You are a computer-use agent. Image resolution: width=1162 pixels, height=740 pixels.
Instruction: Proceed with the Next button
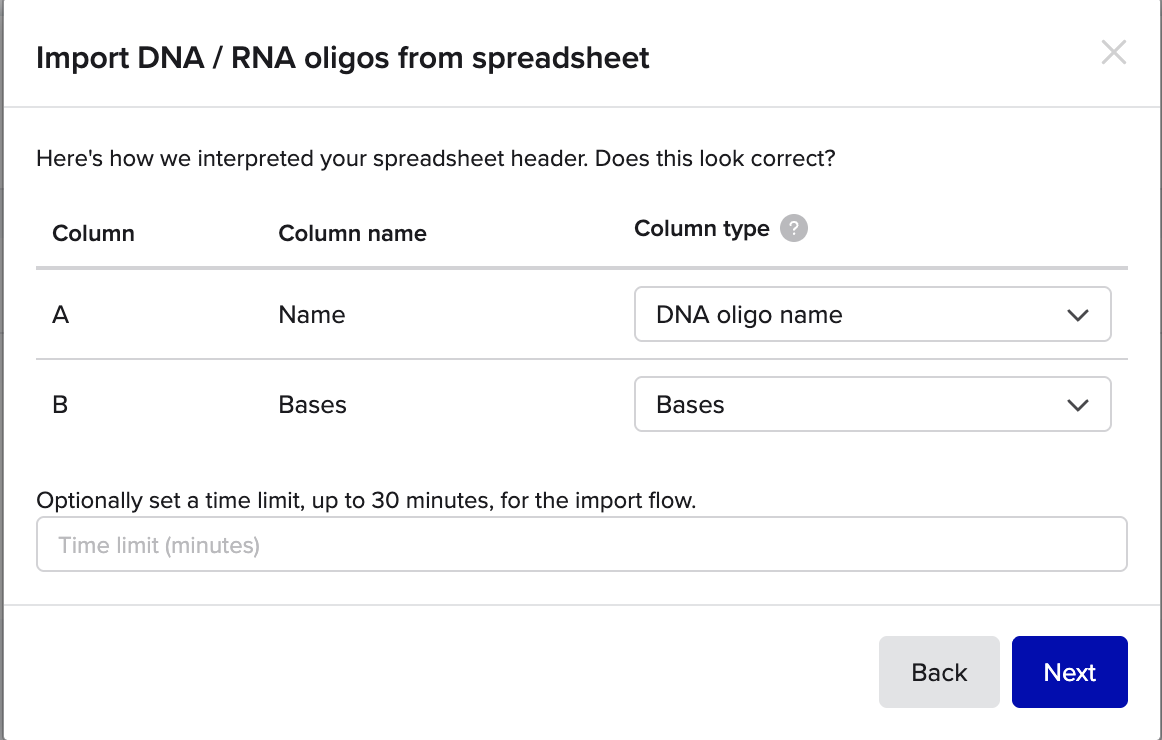tap(1069, 672)
